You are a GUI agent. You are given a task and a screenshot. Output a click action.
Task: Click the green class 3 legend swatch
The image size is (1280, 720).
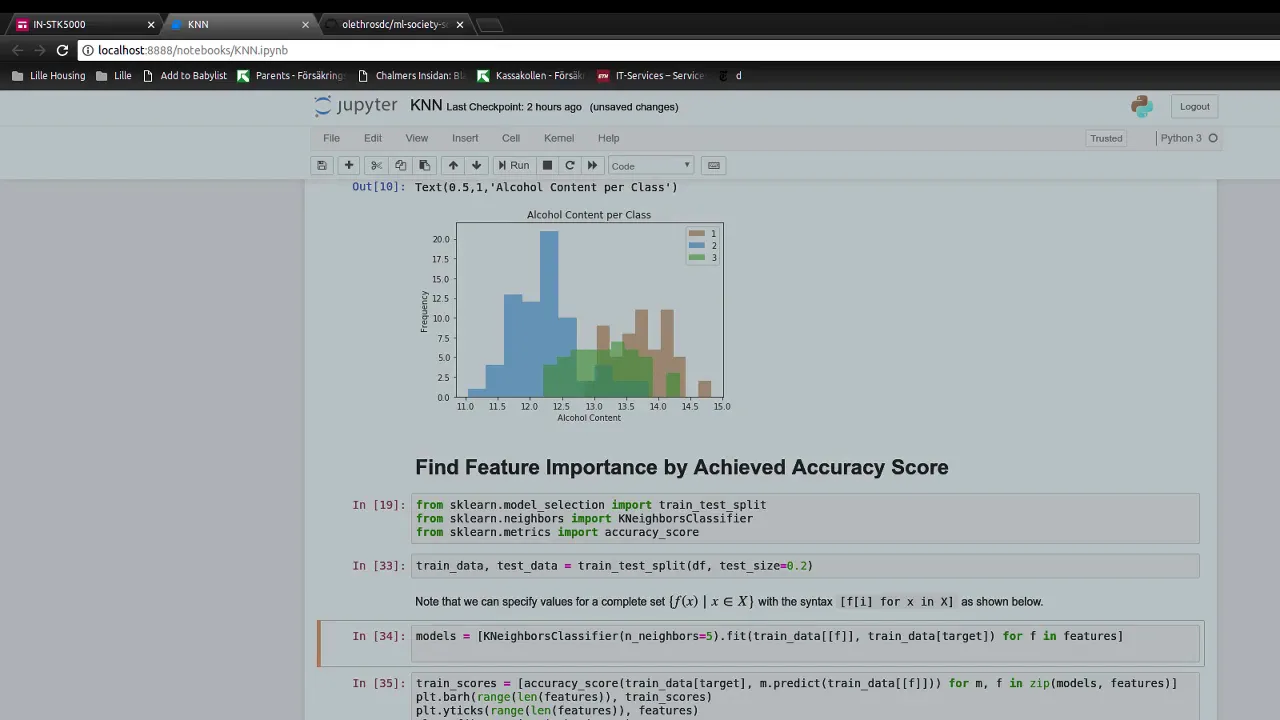pyautogui.click(x=696, y=258)
